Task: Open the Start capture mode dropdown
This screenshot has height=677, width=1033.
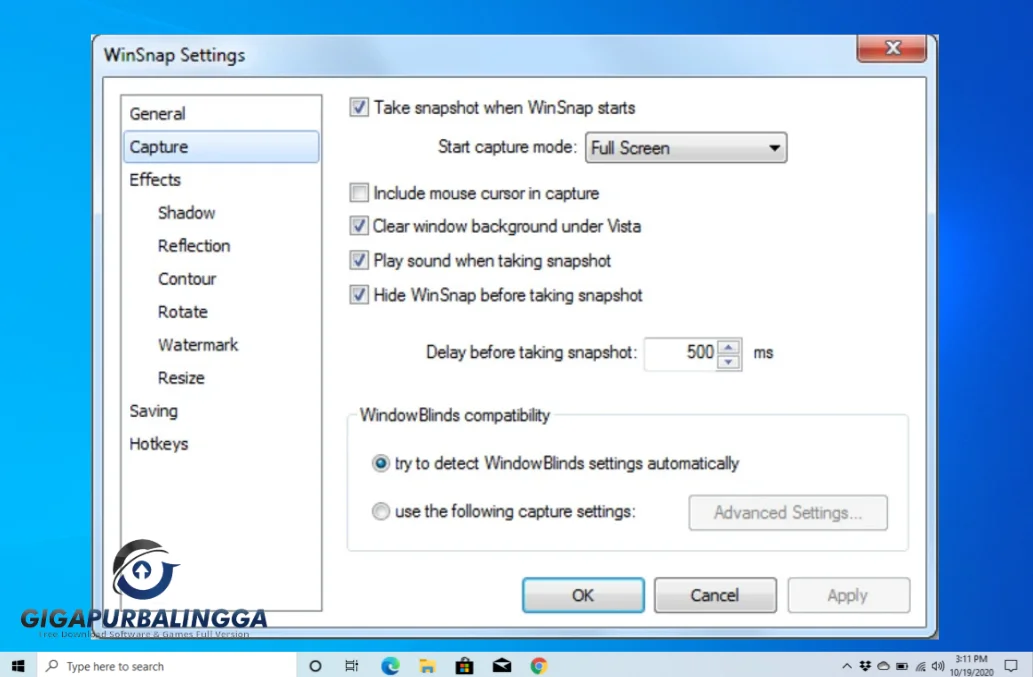Action: coord(686,148)
